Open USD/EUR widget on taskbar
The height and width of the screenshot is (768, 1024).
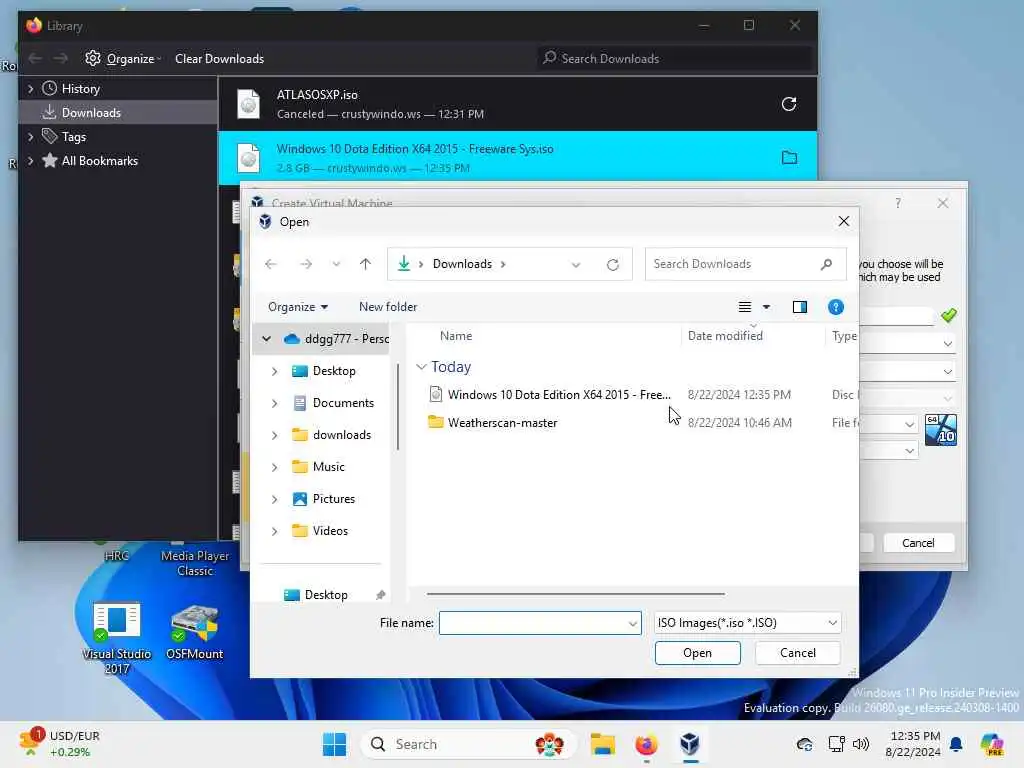coord(60,743)
